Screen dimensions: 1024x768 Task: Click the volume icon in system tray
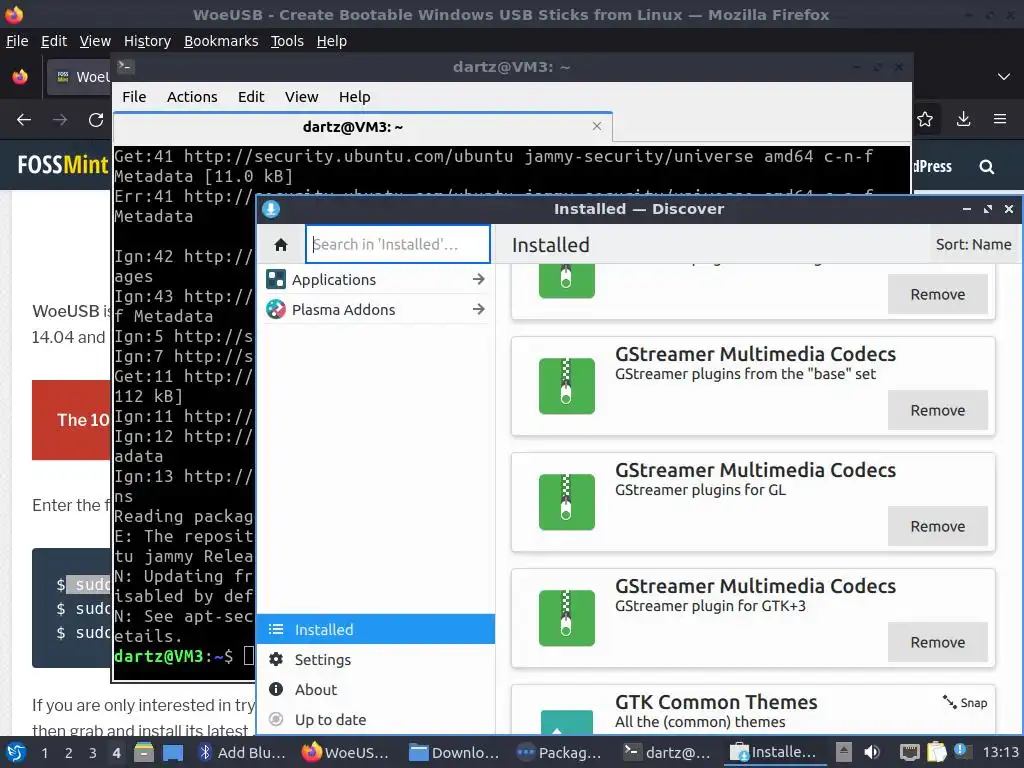pyautogui.click(x=872, y=752)
